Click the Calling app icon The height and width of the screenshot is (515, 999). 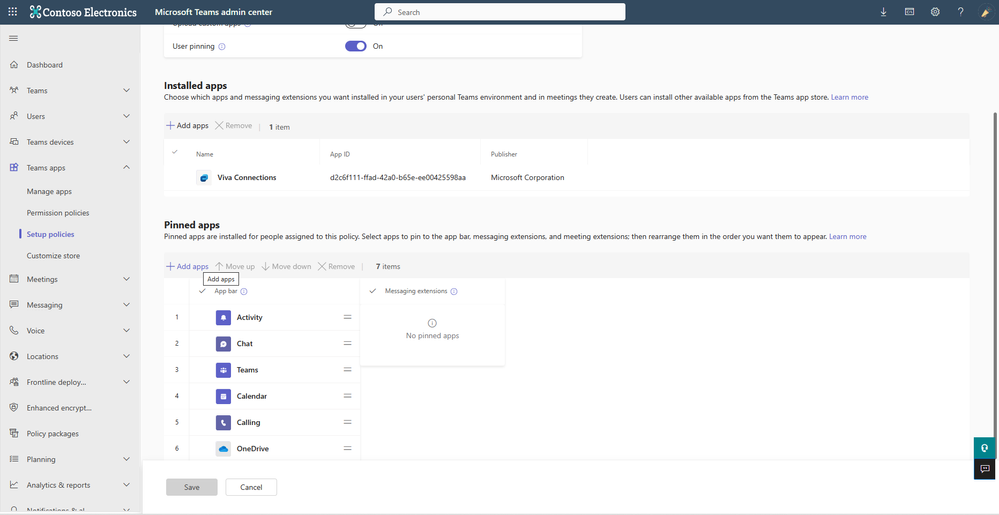[x=223, y=422]
